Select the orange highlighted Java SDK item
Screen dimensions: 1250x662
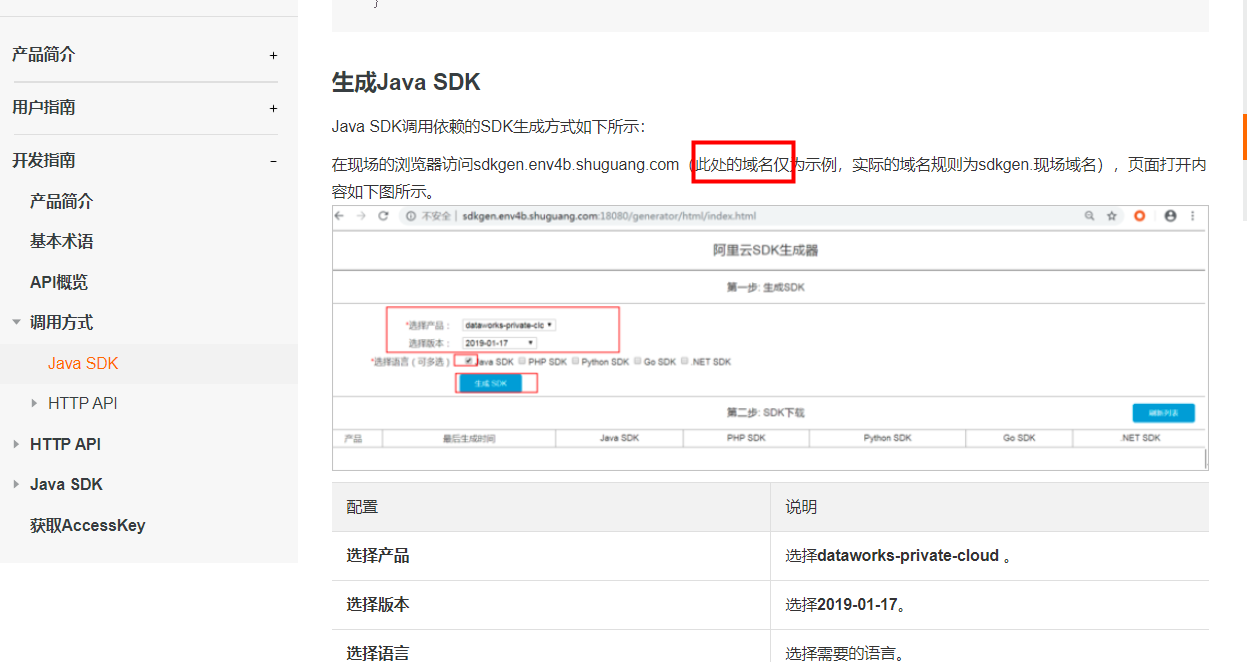point(83,363)
